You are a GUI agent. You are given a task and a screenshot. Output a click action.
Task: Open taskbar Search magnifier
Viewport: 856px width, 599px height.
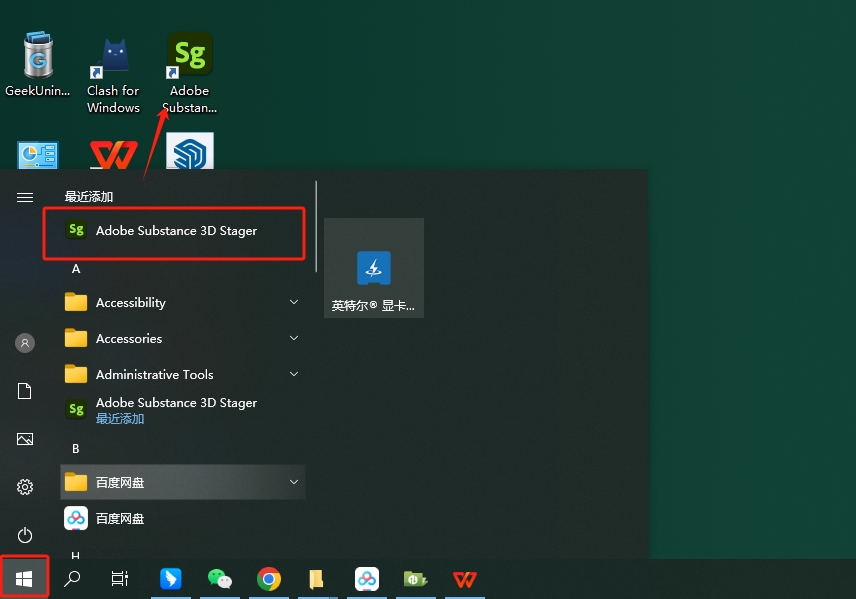(72, 579)
